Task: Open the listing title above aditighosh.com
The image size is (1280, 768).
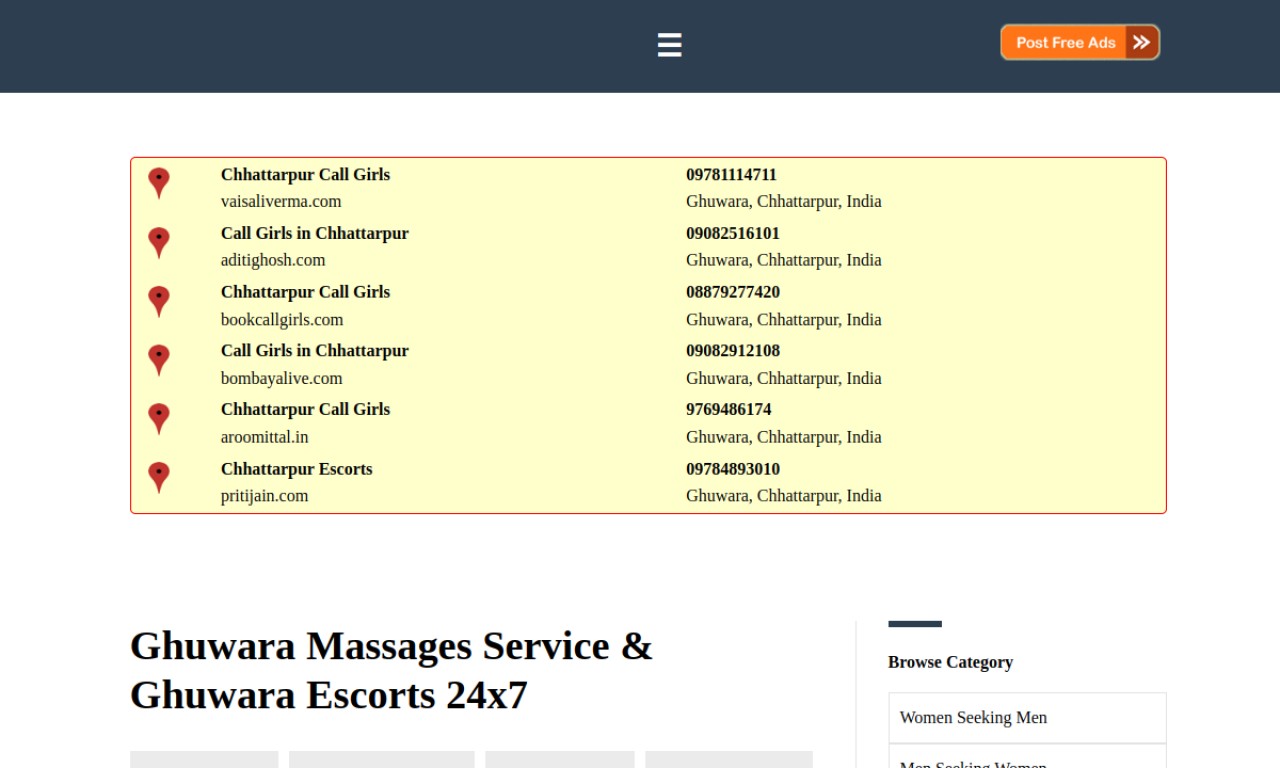Action: tap(315, 233)
